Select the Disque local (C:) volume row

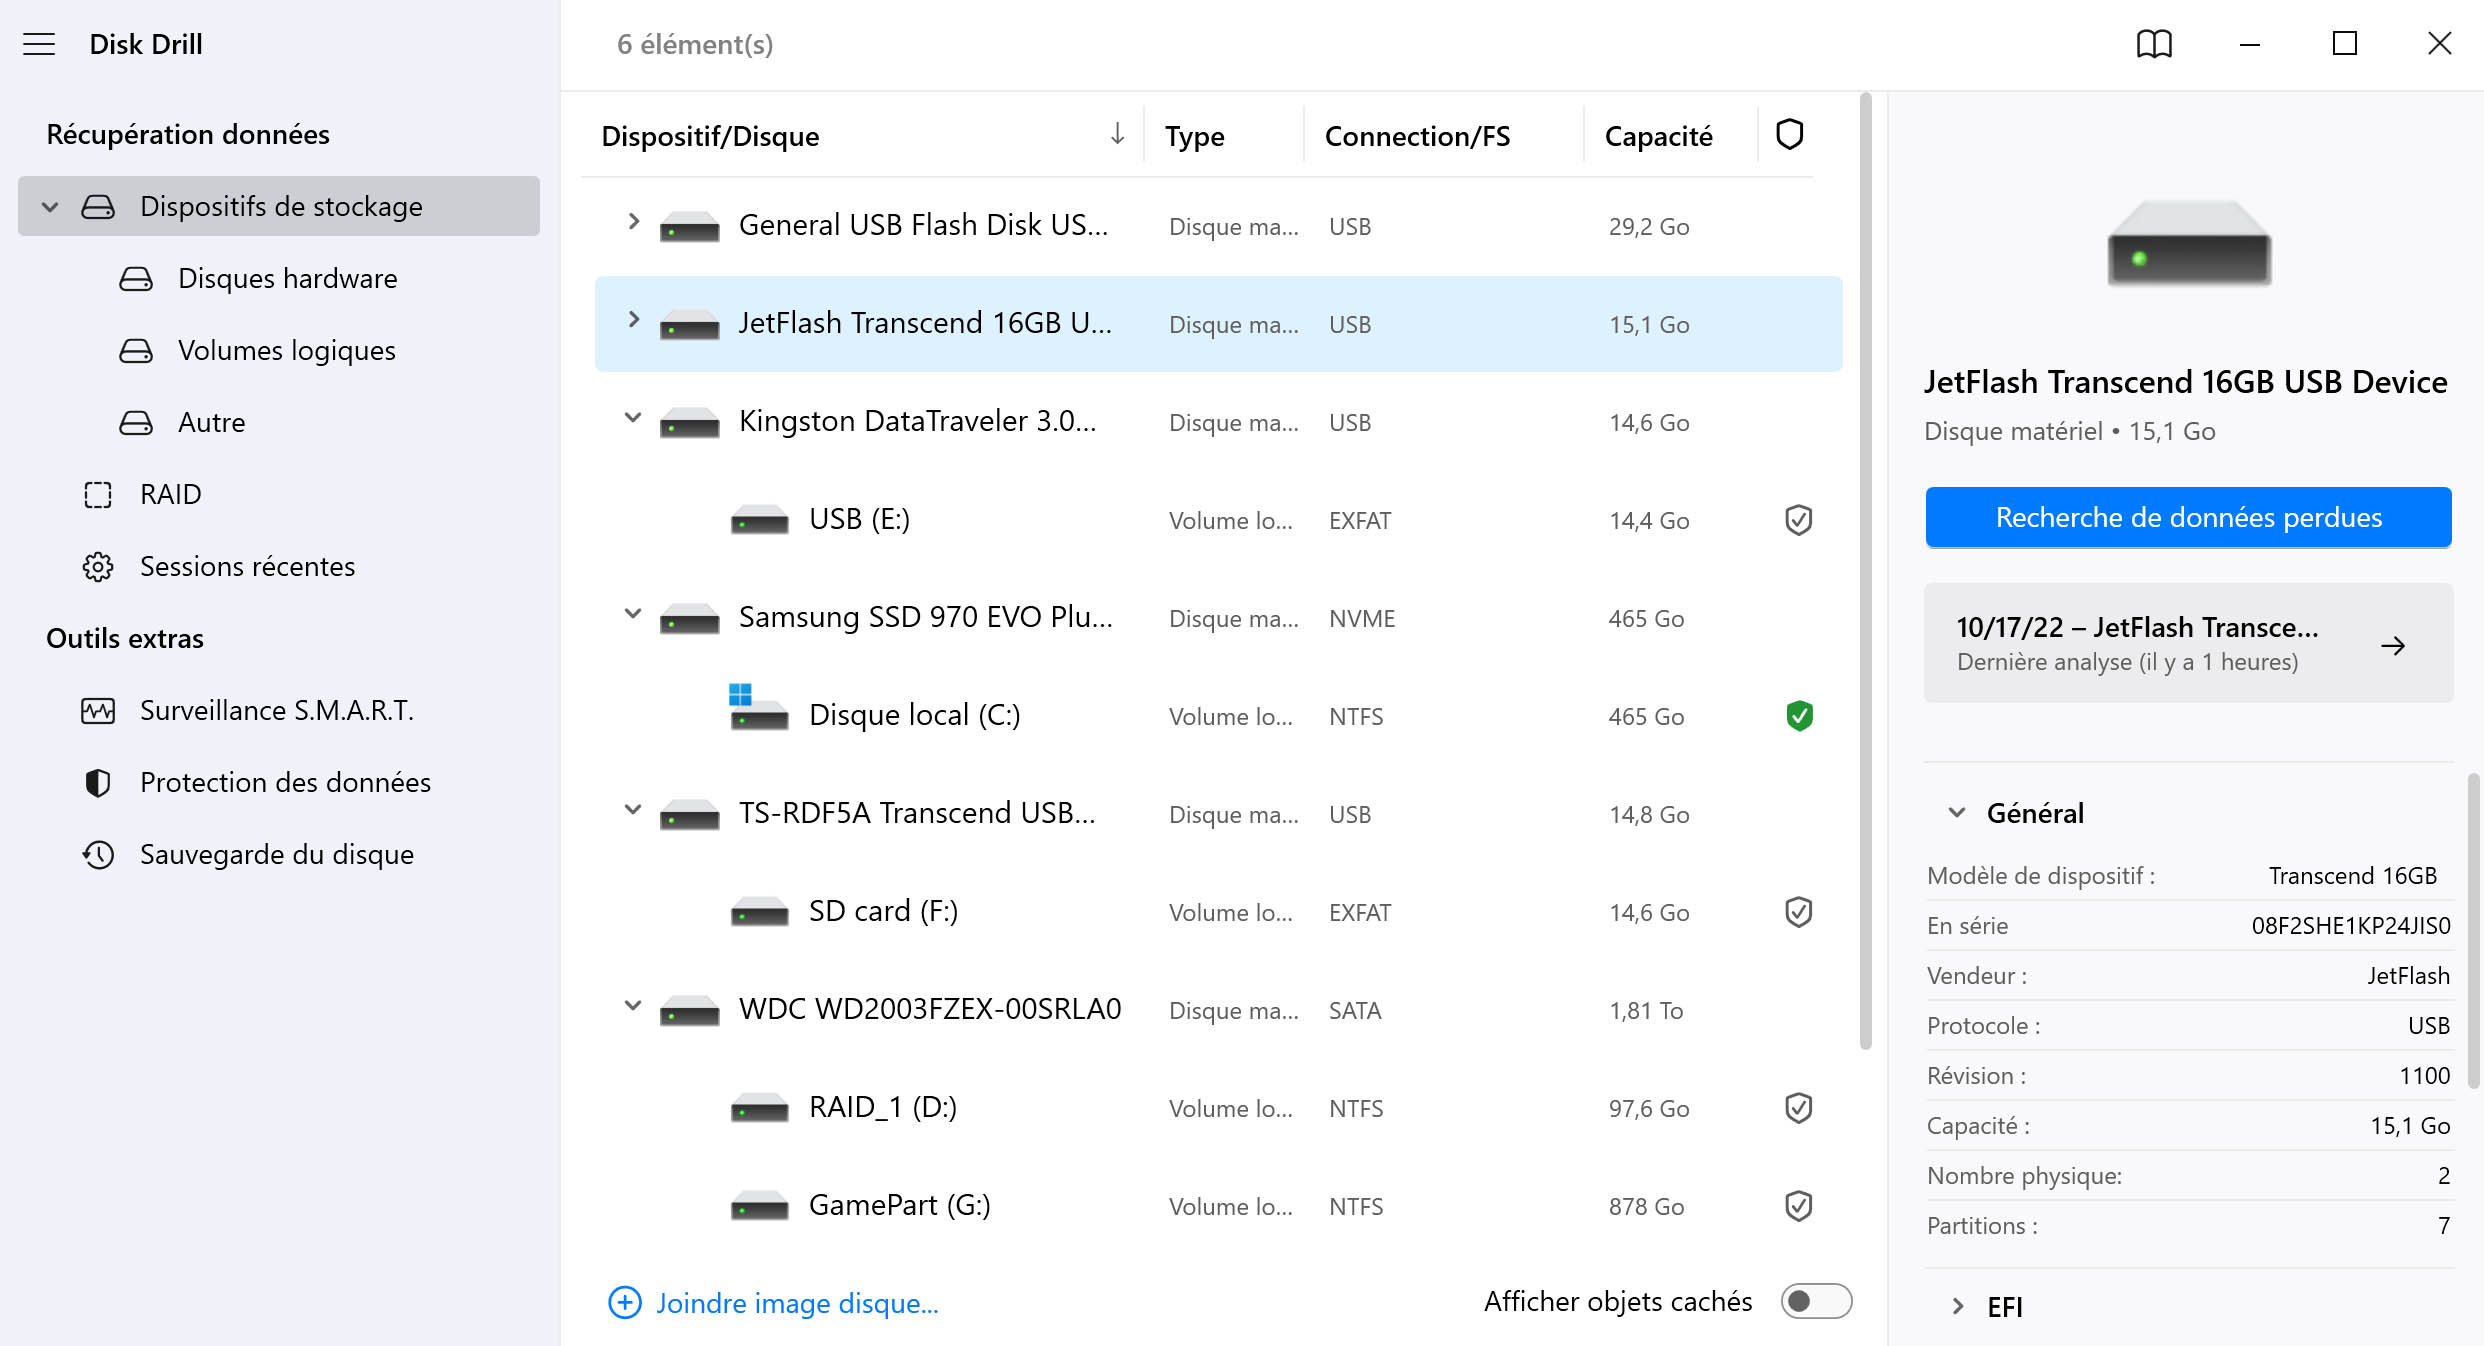pyautogui.click(x=1218, y=716)
